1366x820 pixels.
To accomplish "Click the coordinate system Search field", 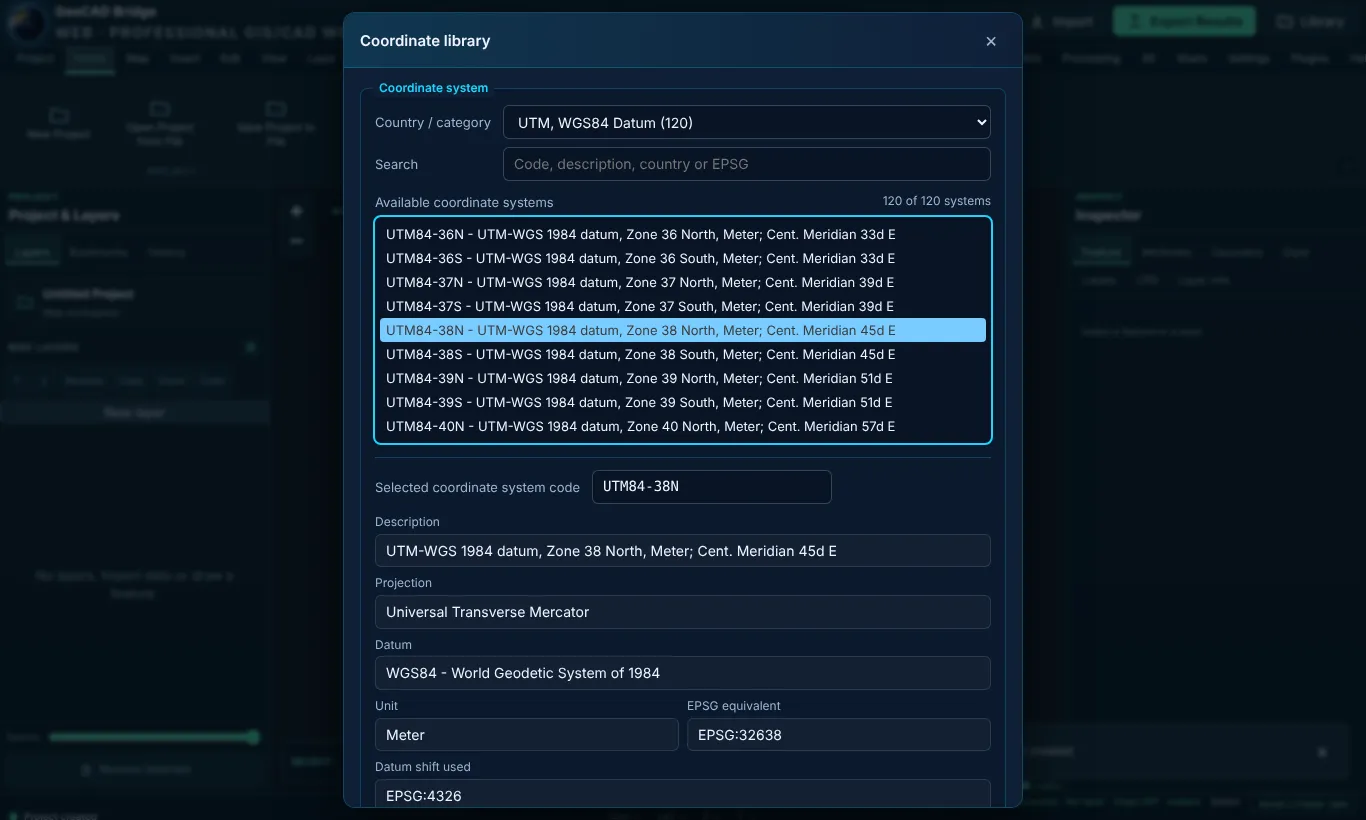I will pos(746,164).
